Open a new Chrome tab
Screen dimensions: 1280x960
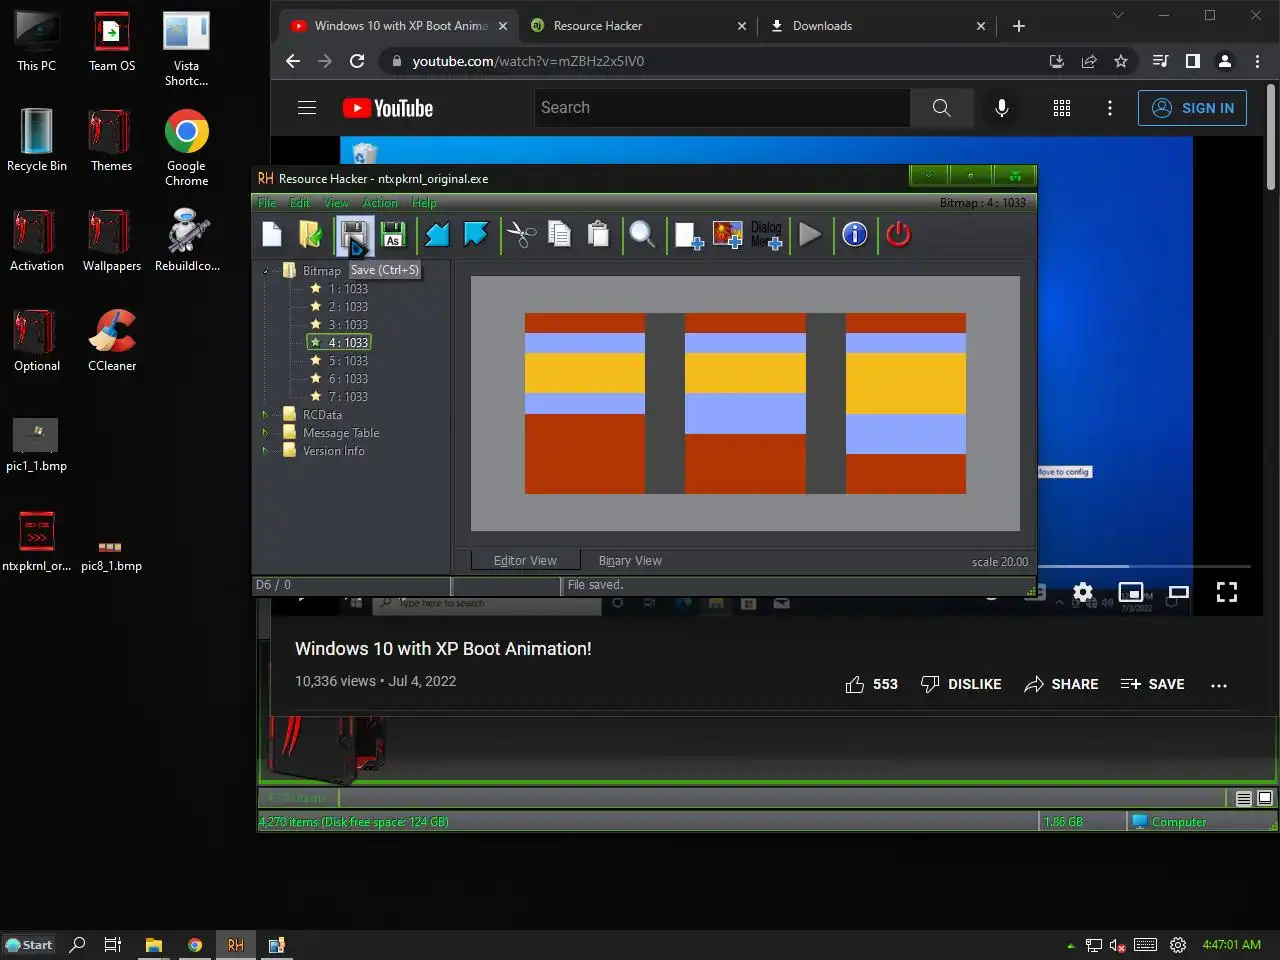coord(1019,26)
